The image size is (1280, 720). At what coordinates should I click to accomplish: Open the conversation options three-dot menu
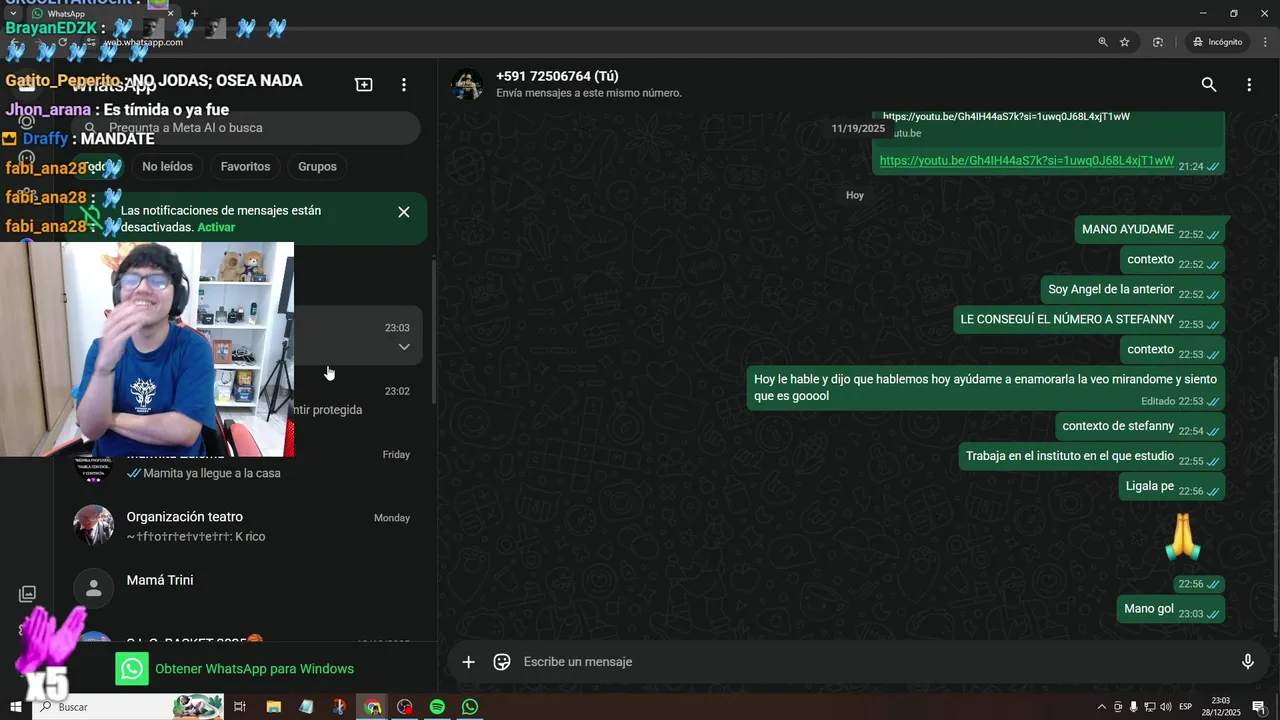tap(1249, 85)
